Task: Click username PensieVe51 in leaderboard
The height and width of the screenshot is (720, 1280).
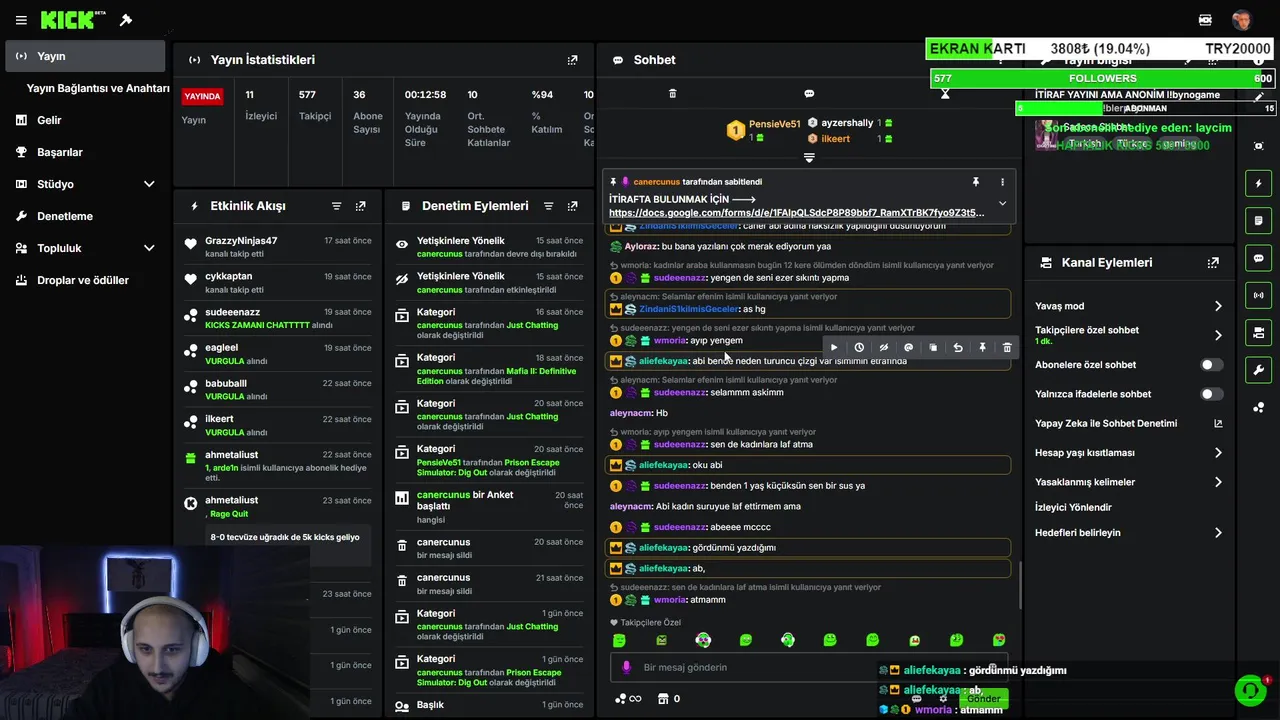Action: [775, 124]
